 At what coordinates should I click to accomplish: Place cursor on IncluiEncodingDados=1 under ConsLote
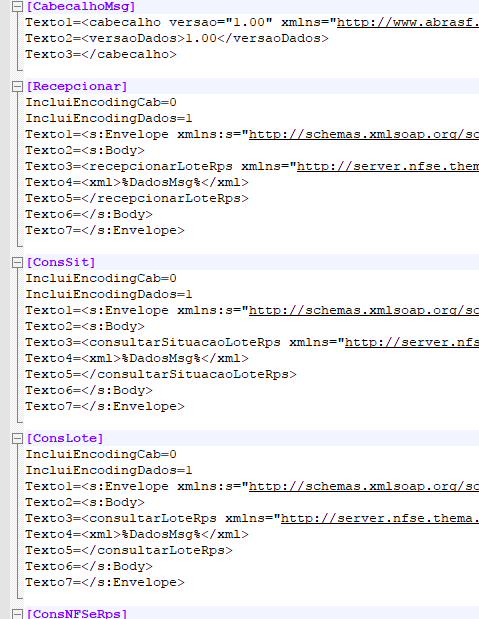pos(109,471)
